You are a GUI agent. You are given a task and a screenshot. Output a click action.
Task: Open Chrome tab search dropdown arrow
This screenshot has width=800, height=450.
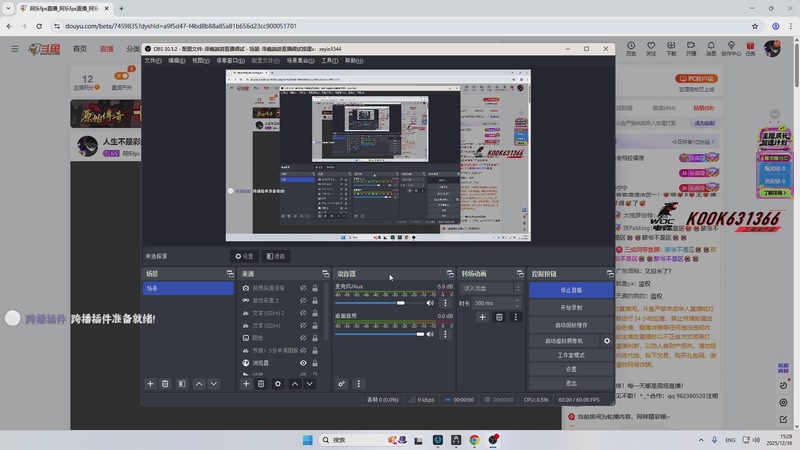(8, 8)
